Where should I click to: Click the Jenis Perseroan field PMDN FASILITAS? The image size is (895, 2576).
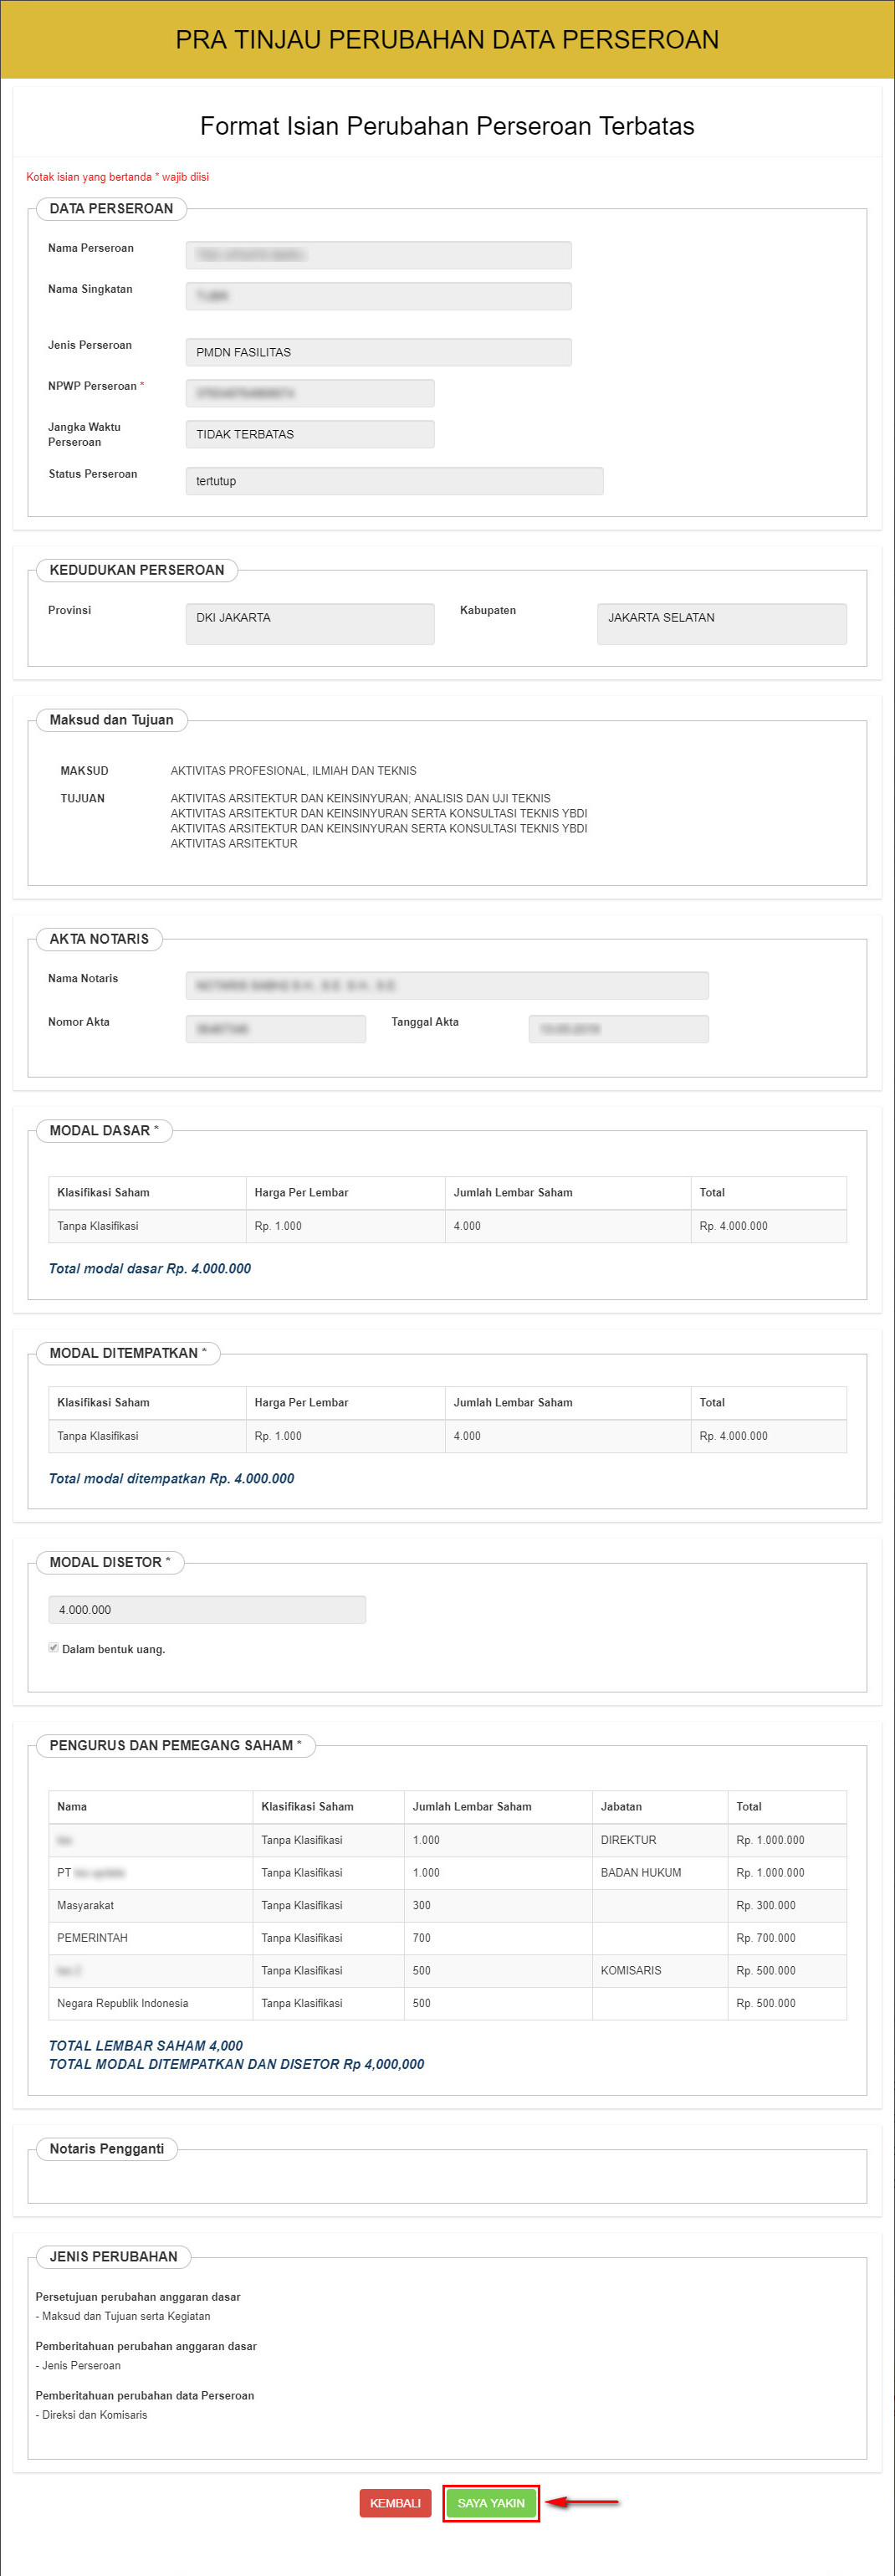[378, 352]
